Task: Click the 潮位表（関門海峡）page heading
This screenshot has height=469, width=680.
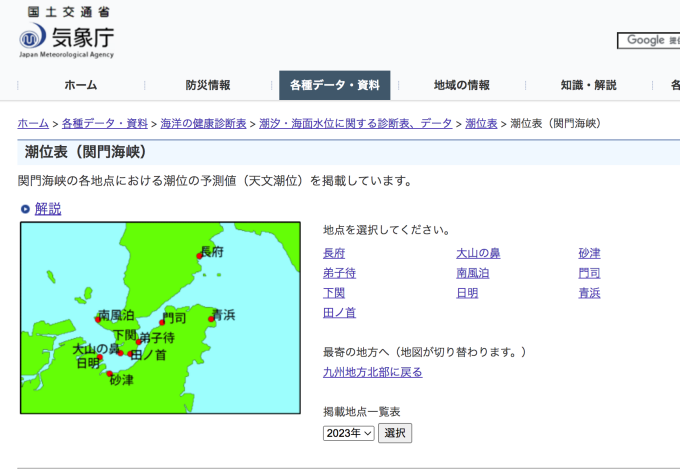Action: (85, 152)
